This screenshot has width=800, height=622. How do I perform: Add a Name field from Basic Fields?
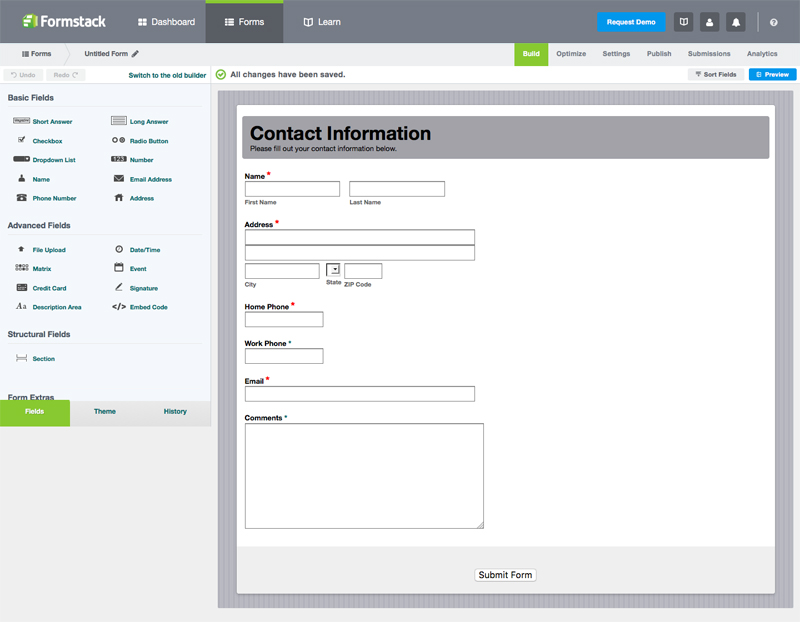34,179
